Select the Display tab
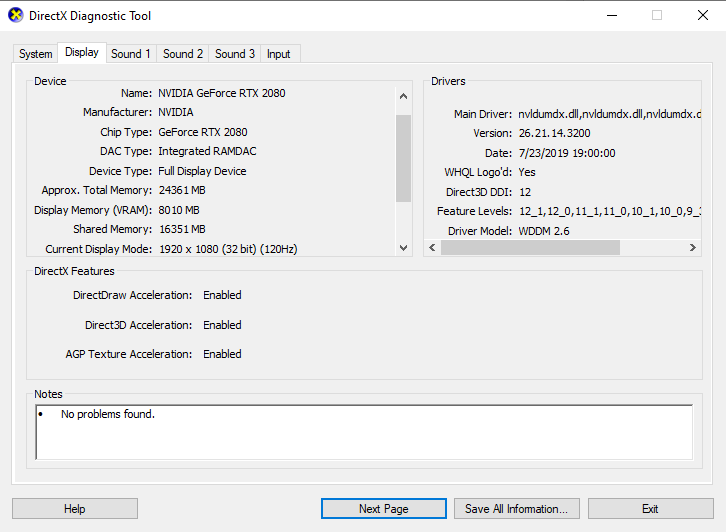The height and width of the screenshot is (532, 726). tap(82, 52)
